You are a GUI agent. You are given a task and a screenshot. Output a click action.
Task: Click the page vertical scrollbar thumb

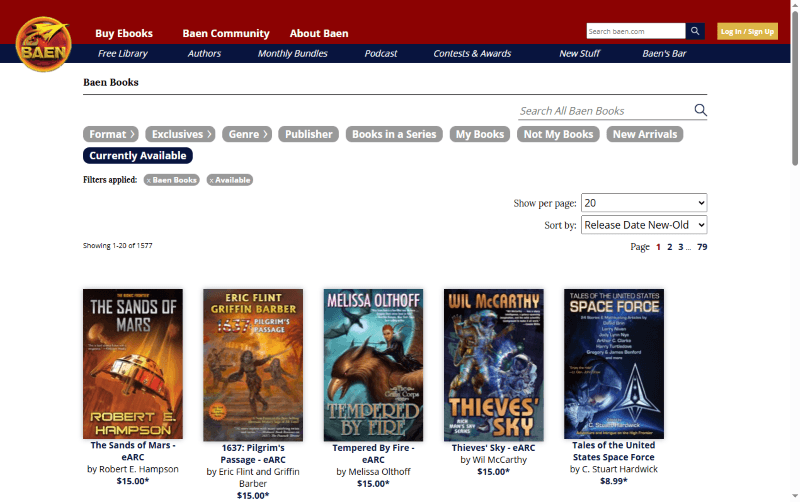tap(795, 87)
